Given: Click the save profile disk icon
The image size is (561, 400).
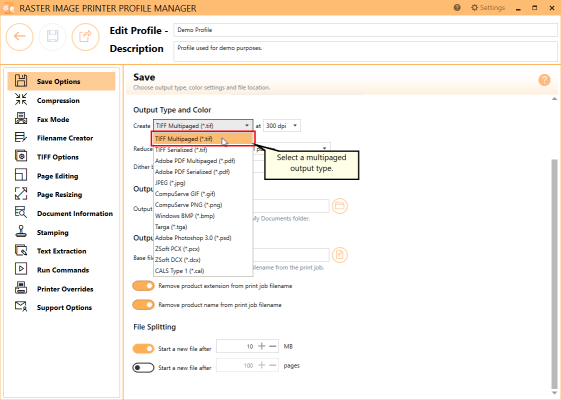Looking at the screenshot, I should pos(52,36).
